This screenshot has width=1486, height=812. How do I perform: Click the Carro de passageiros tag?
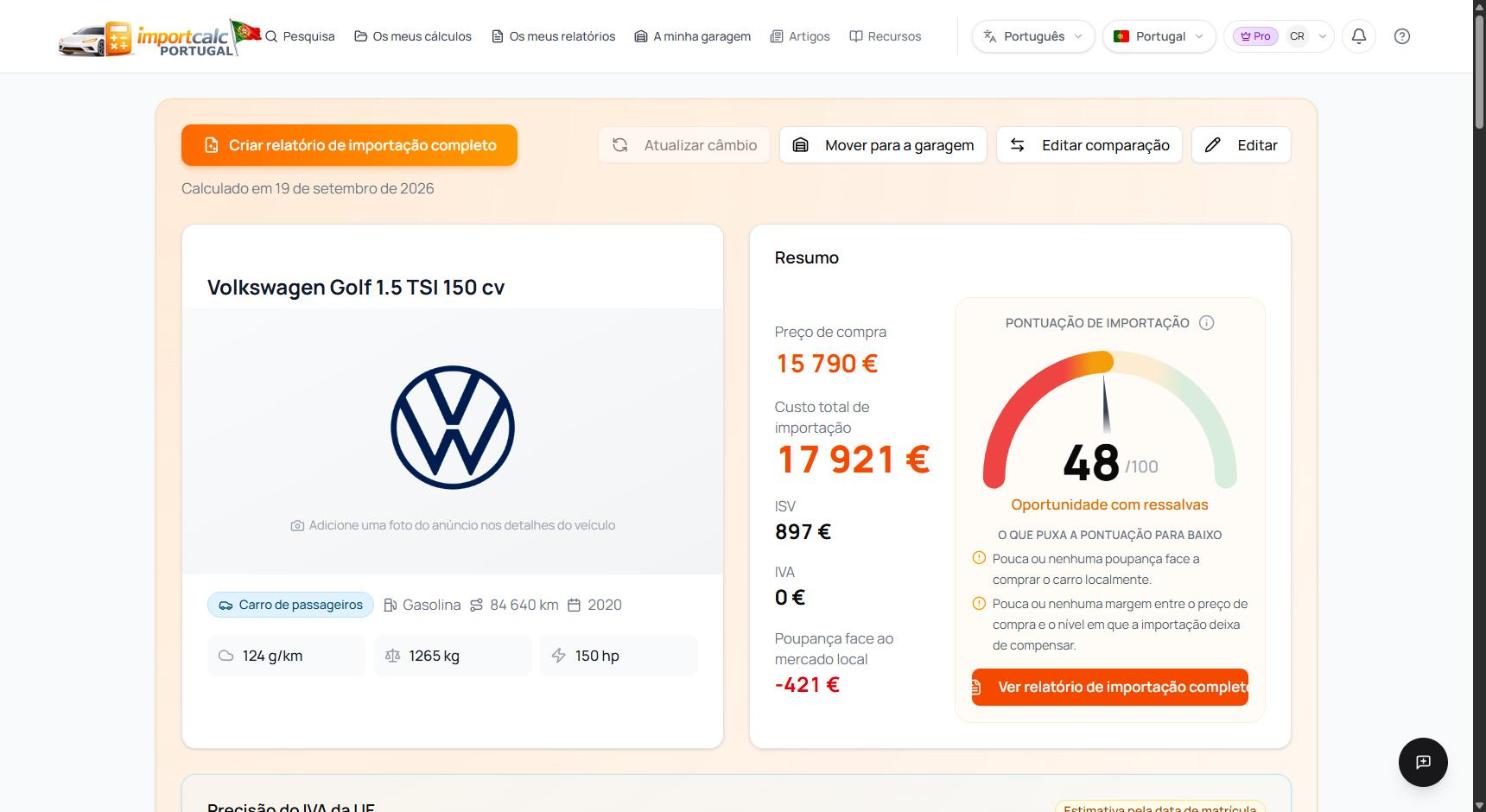click(x=290, y=605)
